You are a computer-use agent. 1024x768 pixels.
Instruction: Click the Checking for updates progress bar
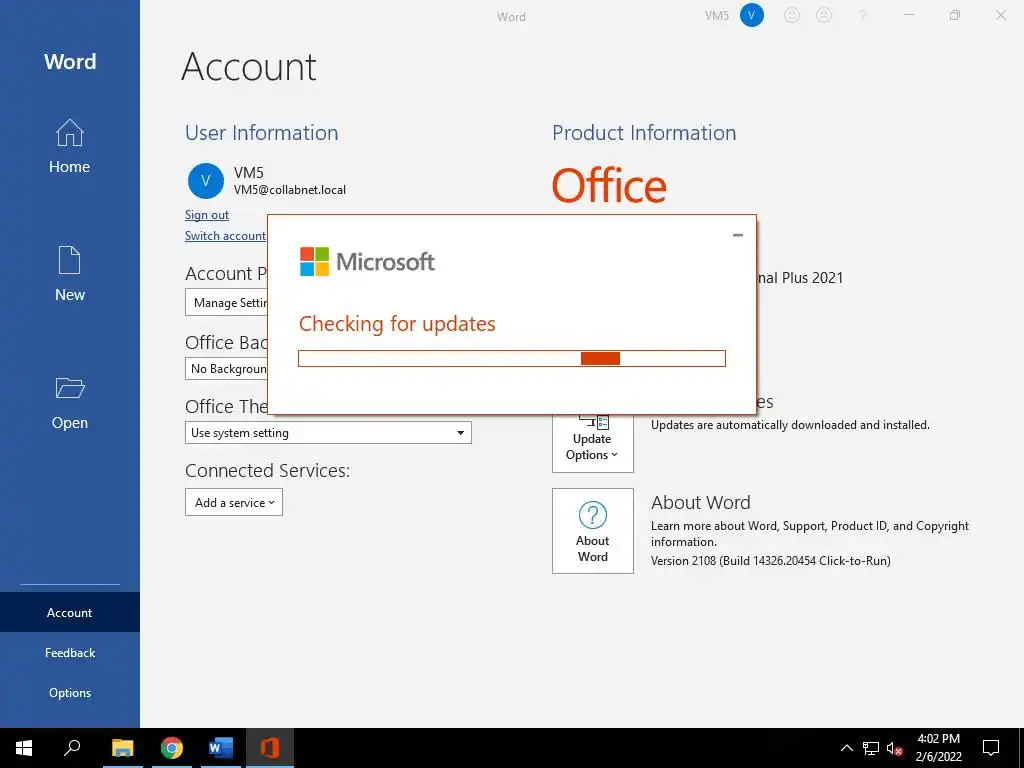[511, 359]
